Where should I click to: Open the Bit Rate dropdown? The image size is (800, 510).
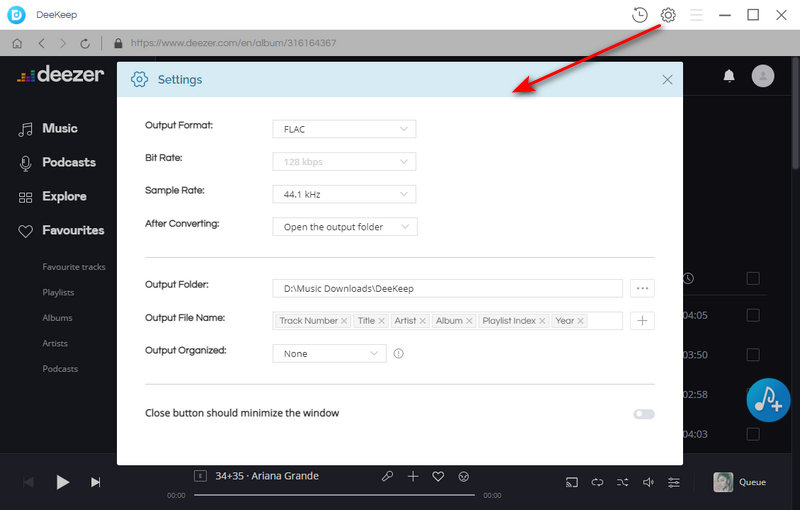[344, 162]
